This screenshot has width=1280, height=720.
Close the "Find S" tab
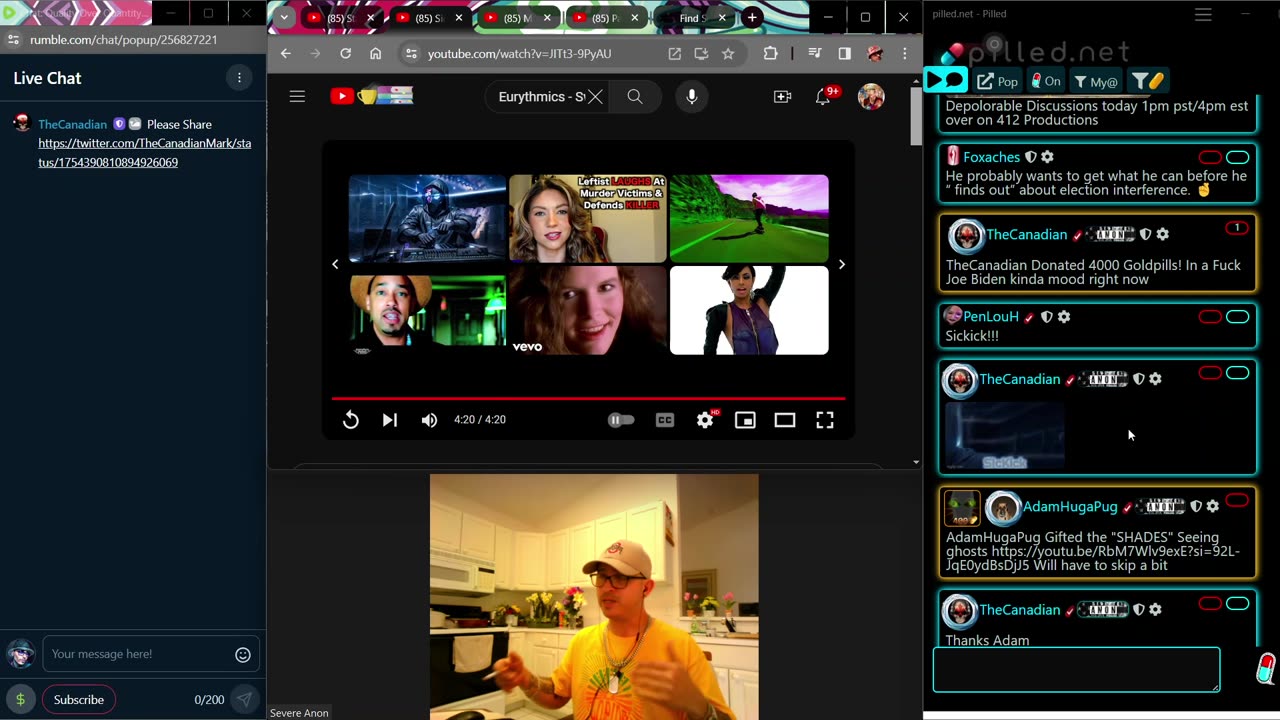[722, 18]
